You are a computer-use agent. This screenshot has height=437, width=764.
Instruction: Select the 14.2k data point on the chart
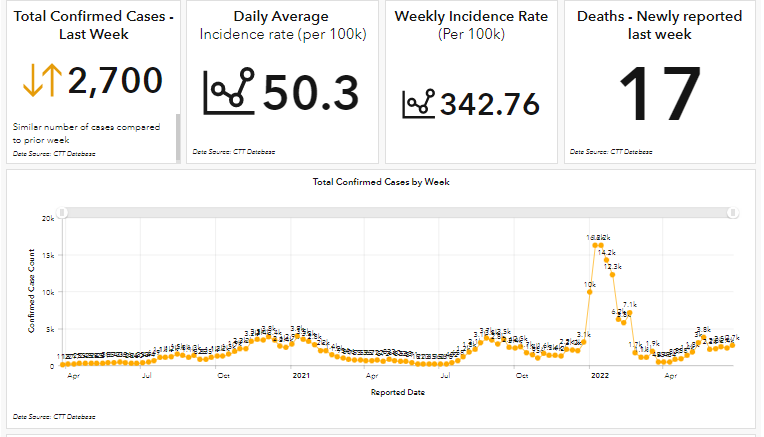tap(606, 260)
